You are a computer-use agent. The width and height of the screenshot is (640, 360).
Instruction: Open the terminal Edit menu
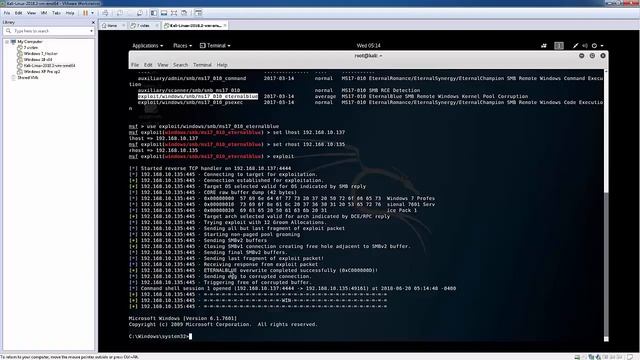(148, 65)
